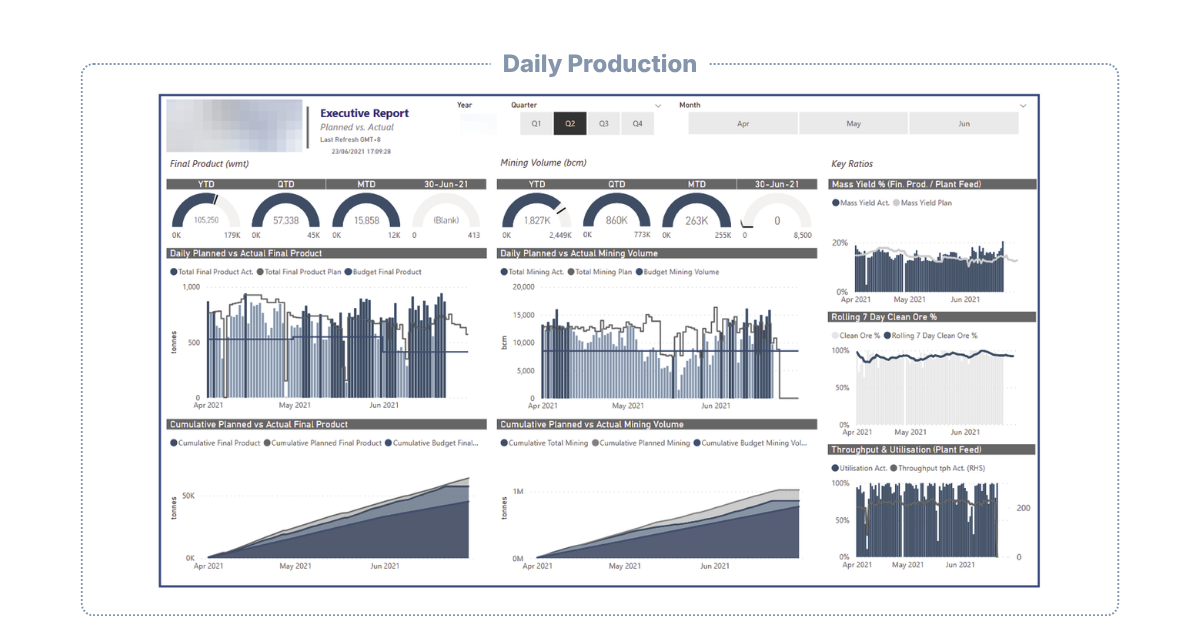Screen dimensions: 1200x630
Task: Click the Budget Final Product legend item
Action: tap(383, 272)
